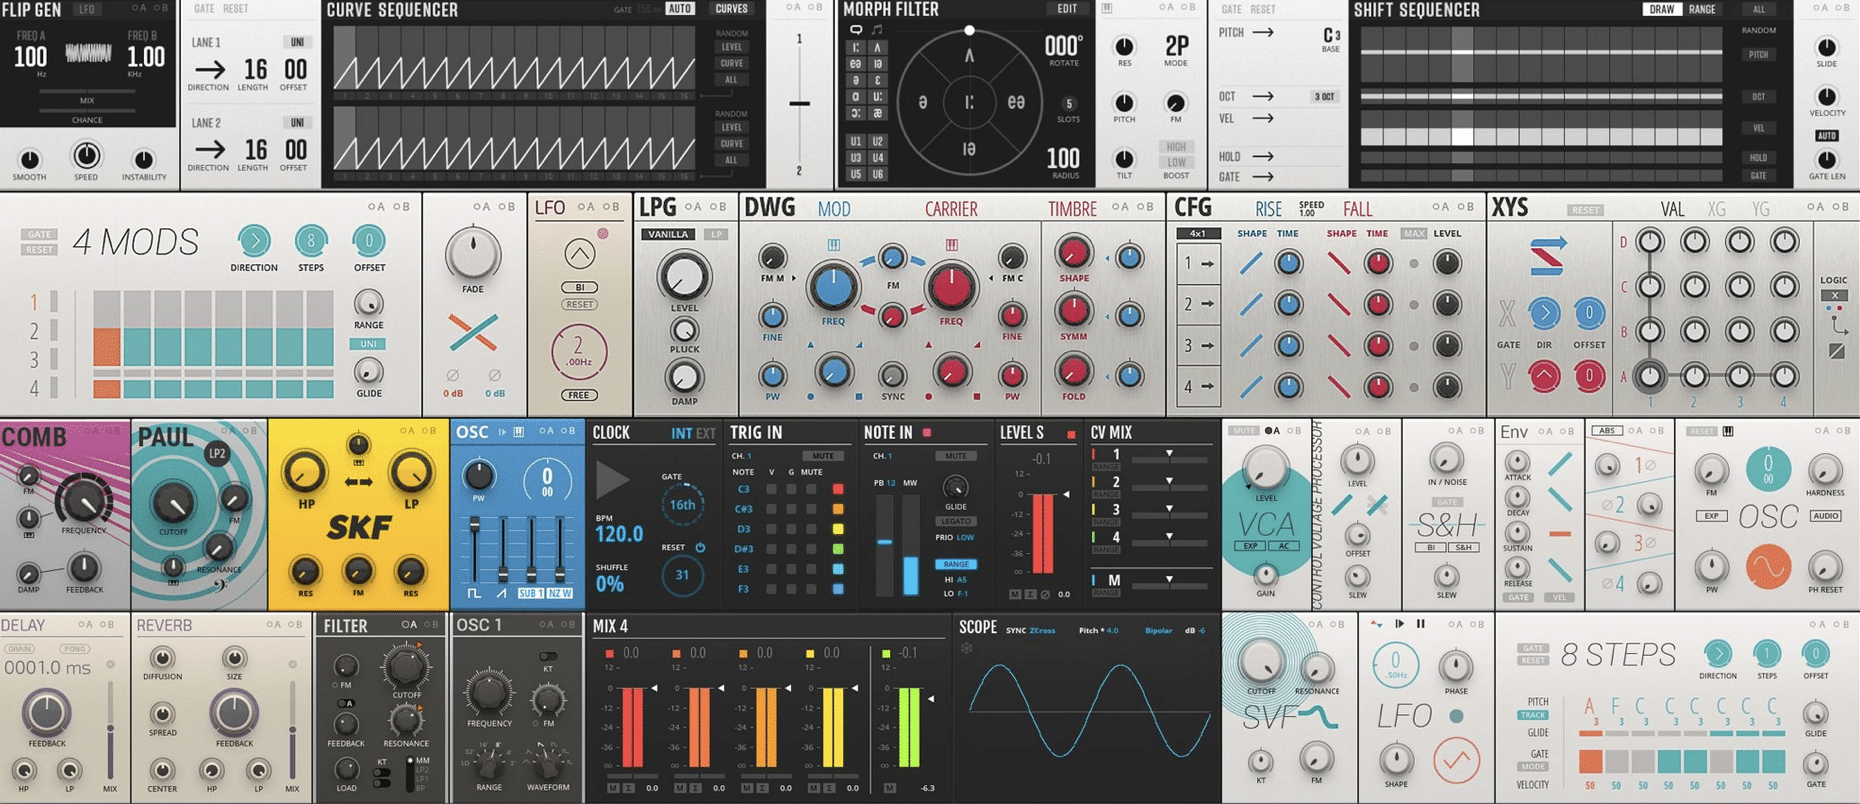Click the Scope freeze snowflake icon
This screenshot has height=804, width=1860.
coord(967,648)
